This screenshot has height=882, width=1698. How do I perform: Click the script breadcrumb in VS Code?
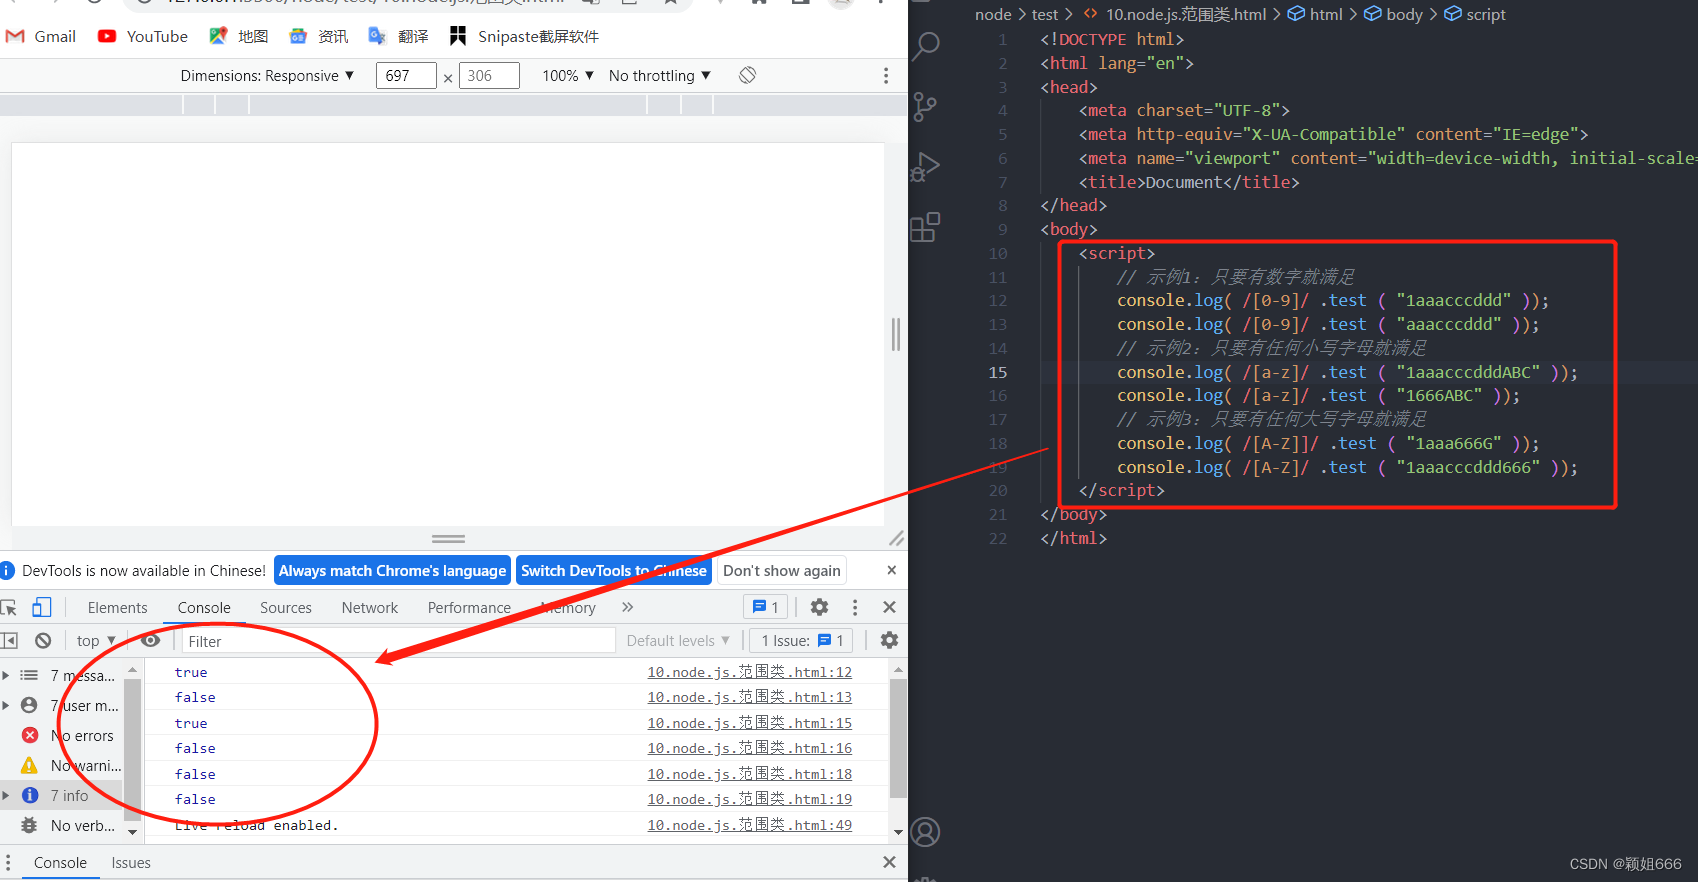[1475, 14]
